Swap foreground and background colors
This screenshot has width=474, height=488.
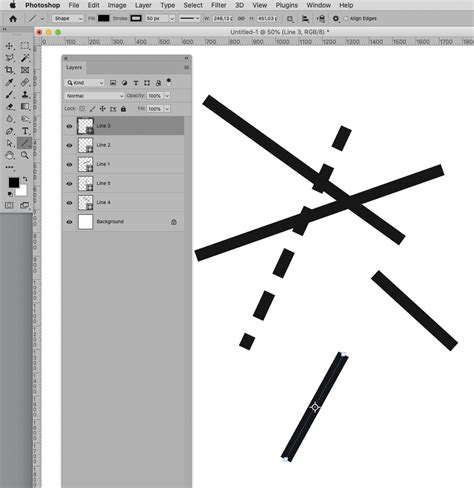point(25,179)
